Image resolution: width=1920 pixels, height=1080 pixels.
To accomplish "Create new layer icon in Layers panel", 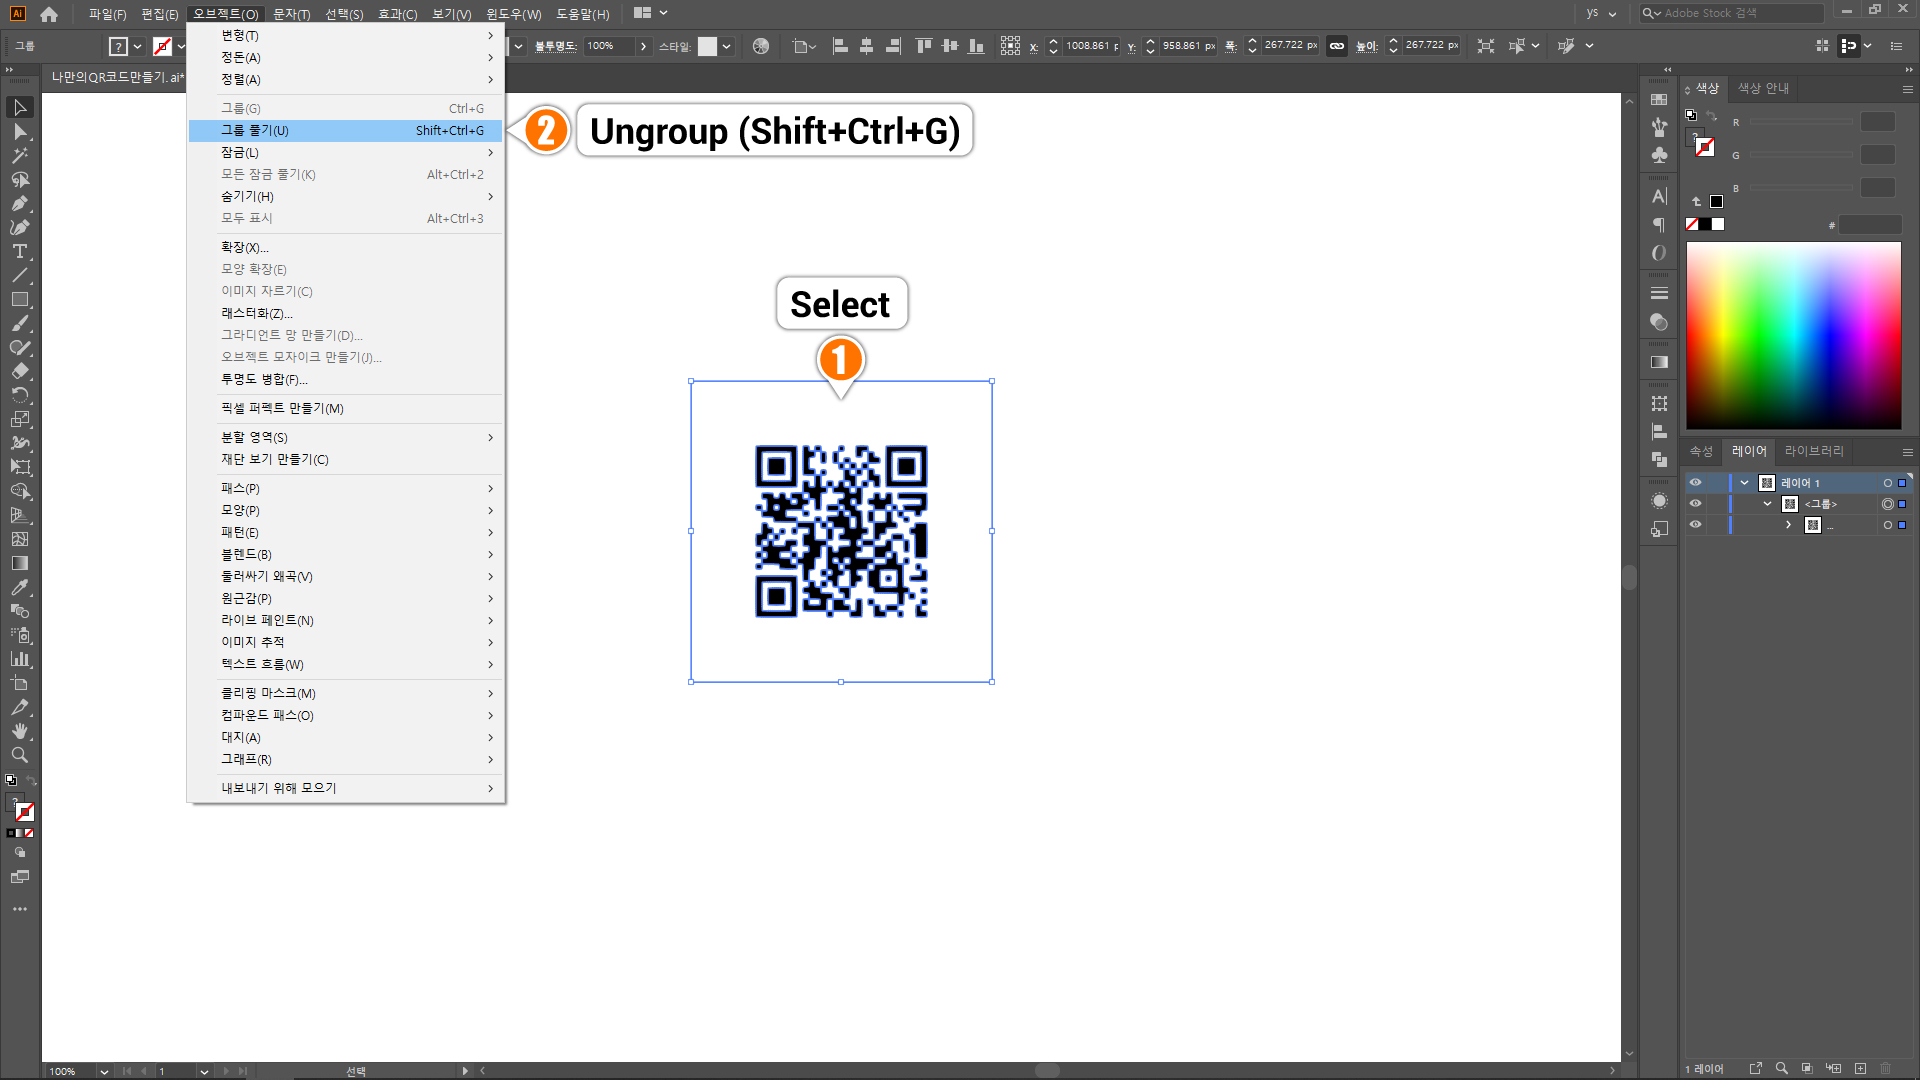I will (x=1860, y=1068).
